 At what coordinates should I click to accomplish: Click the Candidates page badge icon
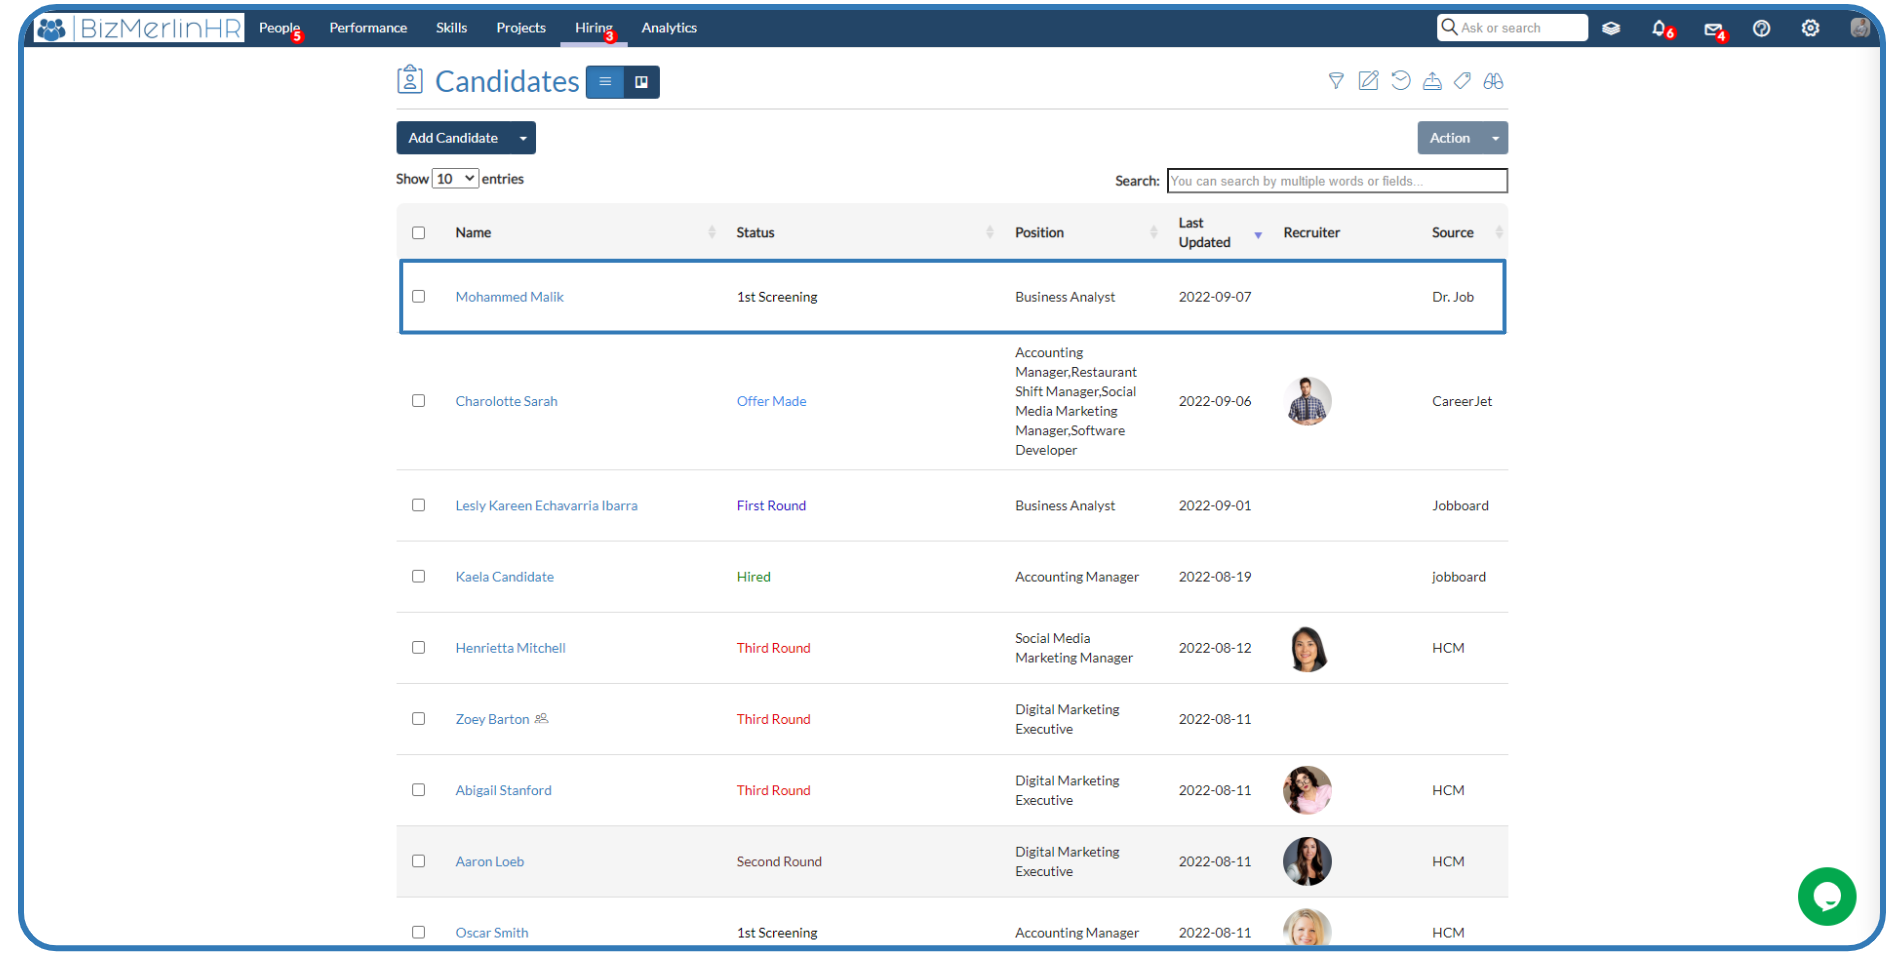click(x=410, y=80)
